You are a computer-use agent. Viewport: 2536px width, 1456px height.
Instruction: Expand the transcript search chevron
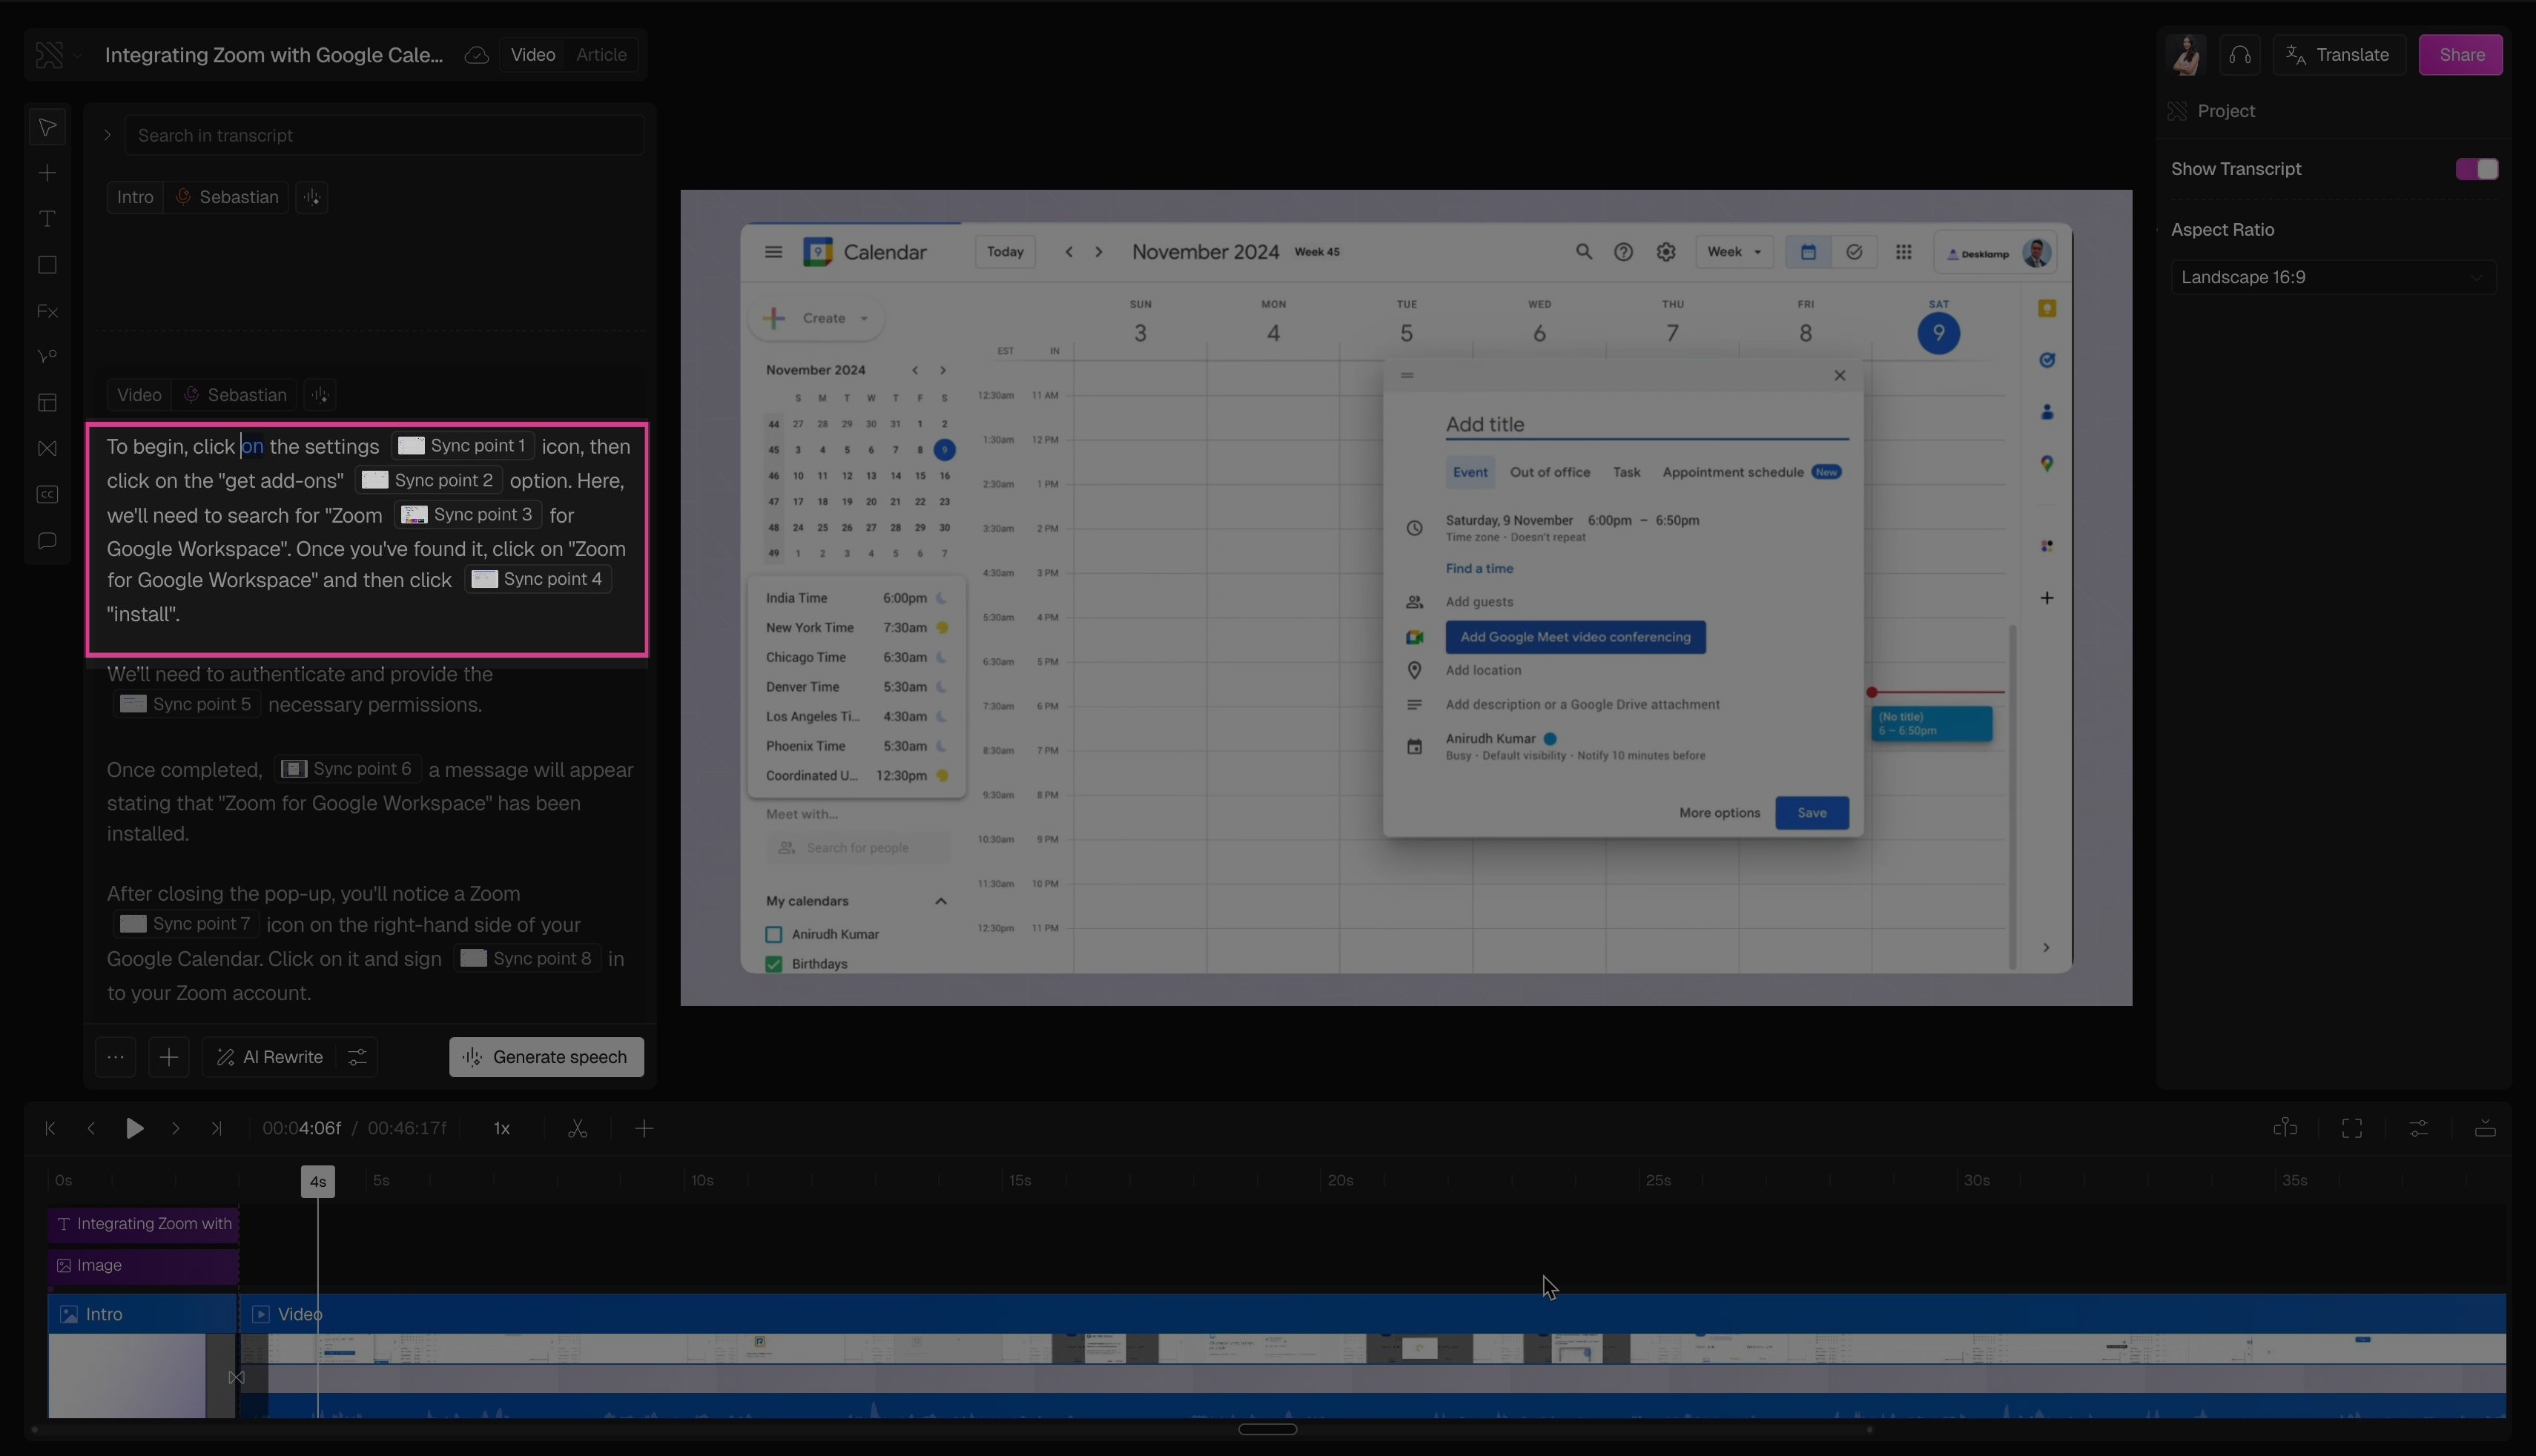107,135
